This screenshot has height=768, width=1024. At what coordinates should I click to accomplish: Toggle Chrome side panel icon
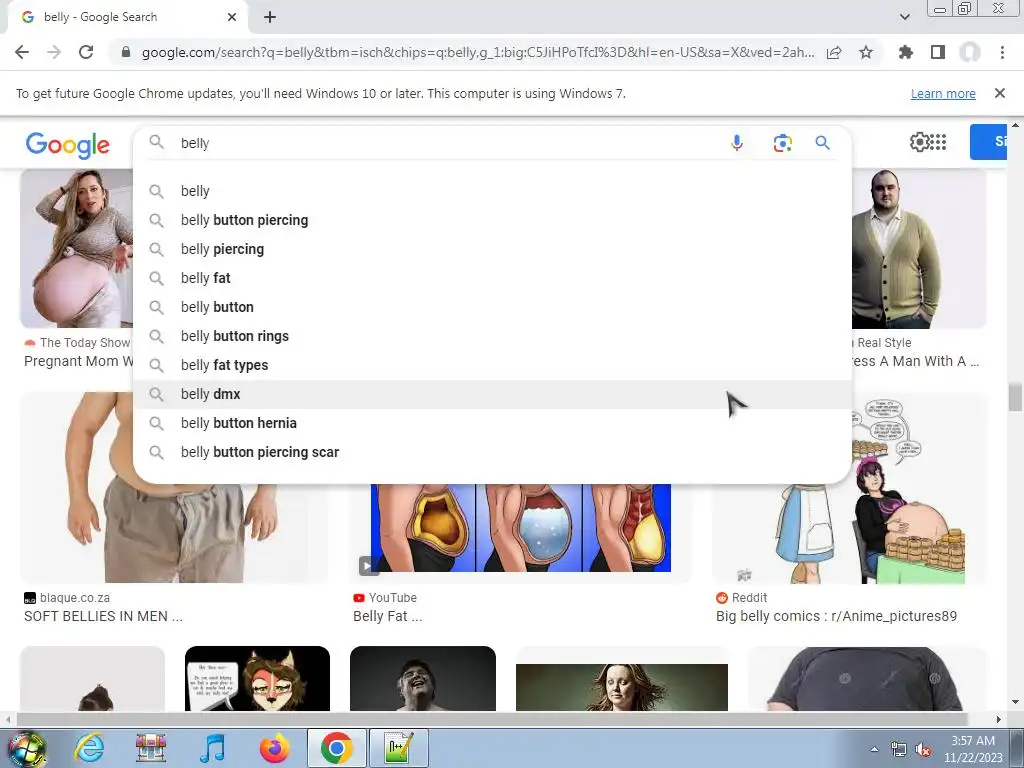(938, 52)
